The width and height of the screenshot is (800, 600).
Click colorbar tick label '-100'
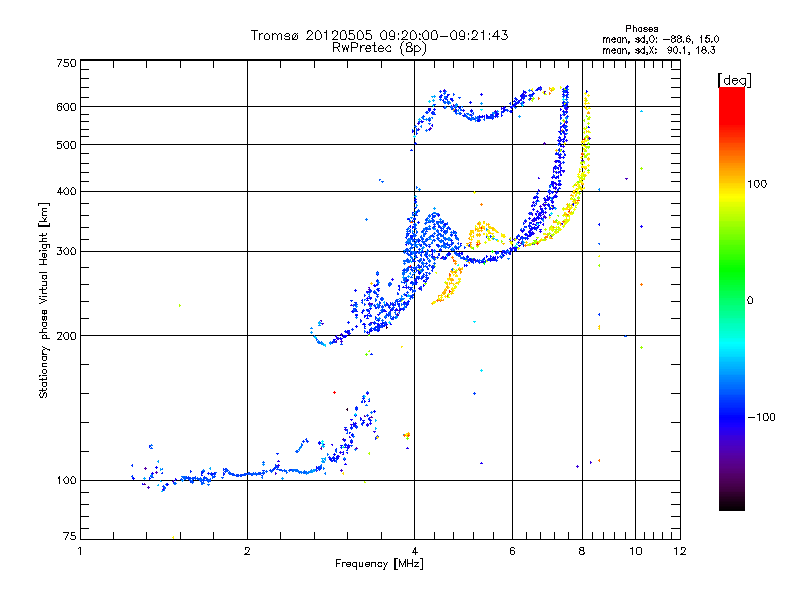(x=762, y=417)
